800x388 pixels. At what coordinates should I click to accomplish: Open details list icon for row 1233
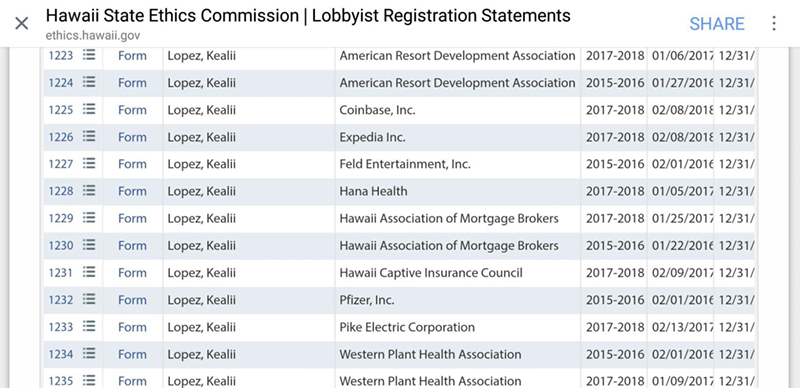tap(89, 326)
